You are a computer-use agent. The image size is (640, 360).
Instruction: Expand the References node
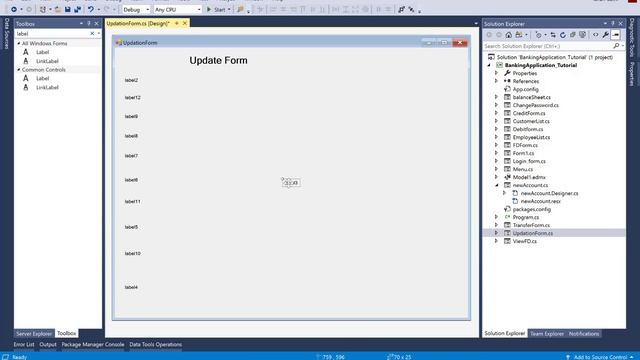coord(496,81)
